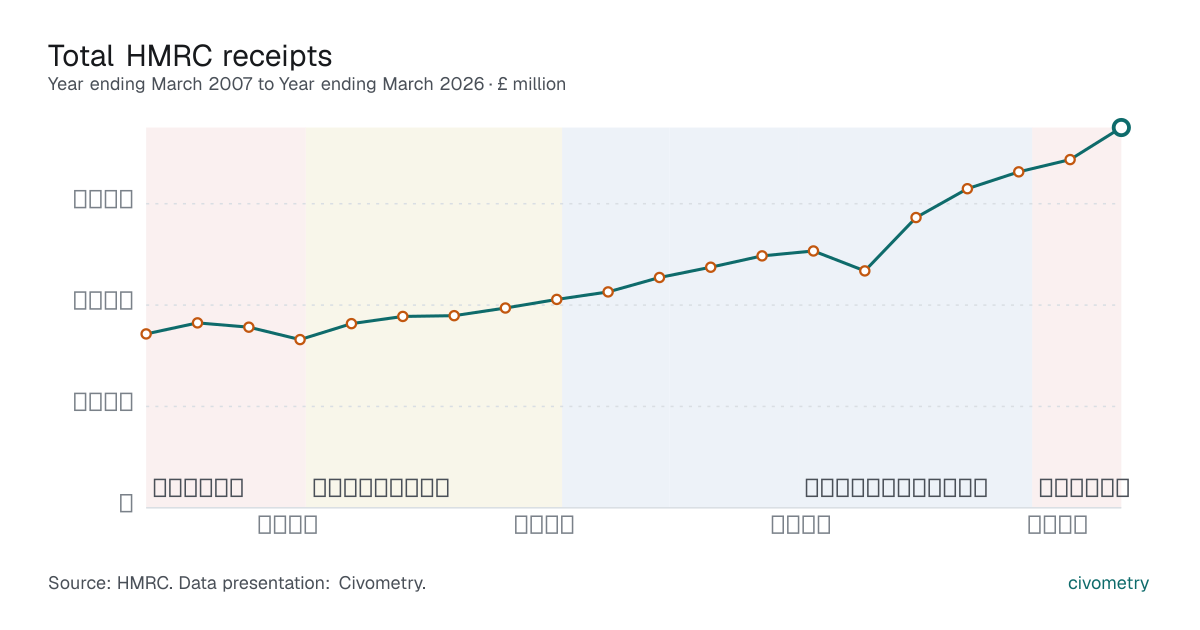The width and height of the screenshot is (1200, 630).
Task: Click the label inside the beige shaded band
Action: tap(381, 488)
